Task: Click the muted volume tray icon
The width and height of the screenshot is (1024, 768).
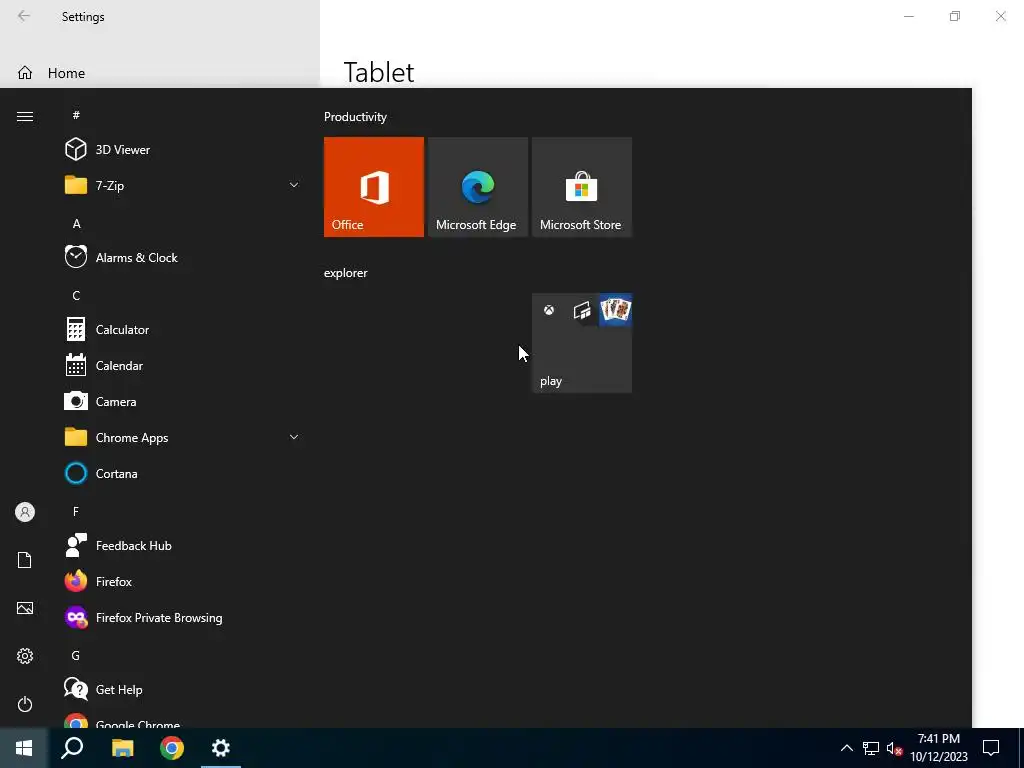Action: 895,748
